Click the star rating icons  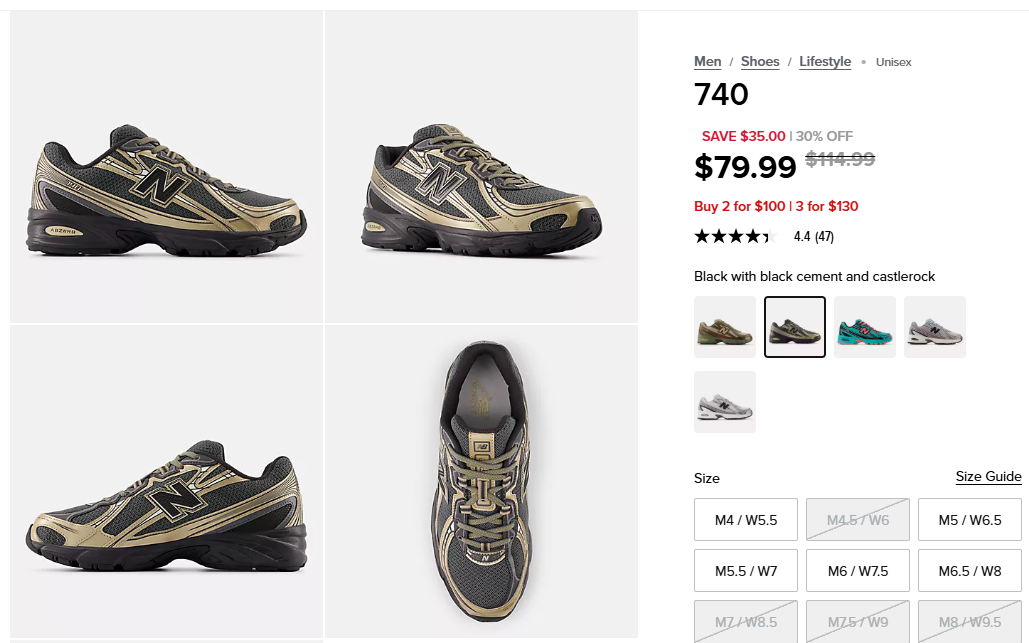pos(735,237)
